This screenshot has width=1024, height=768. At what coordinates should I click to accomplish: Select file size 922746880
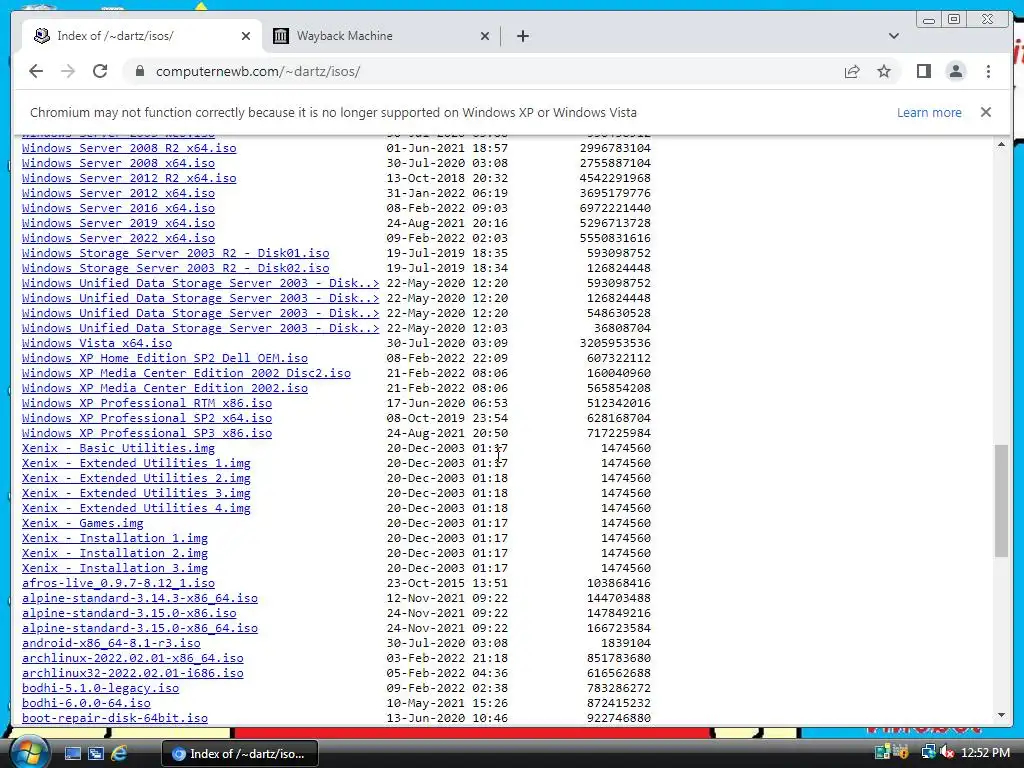click(x=618, y=719)
